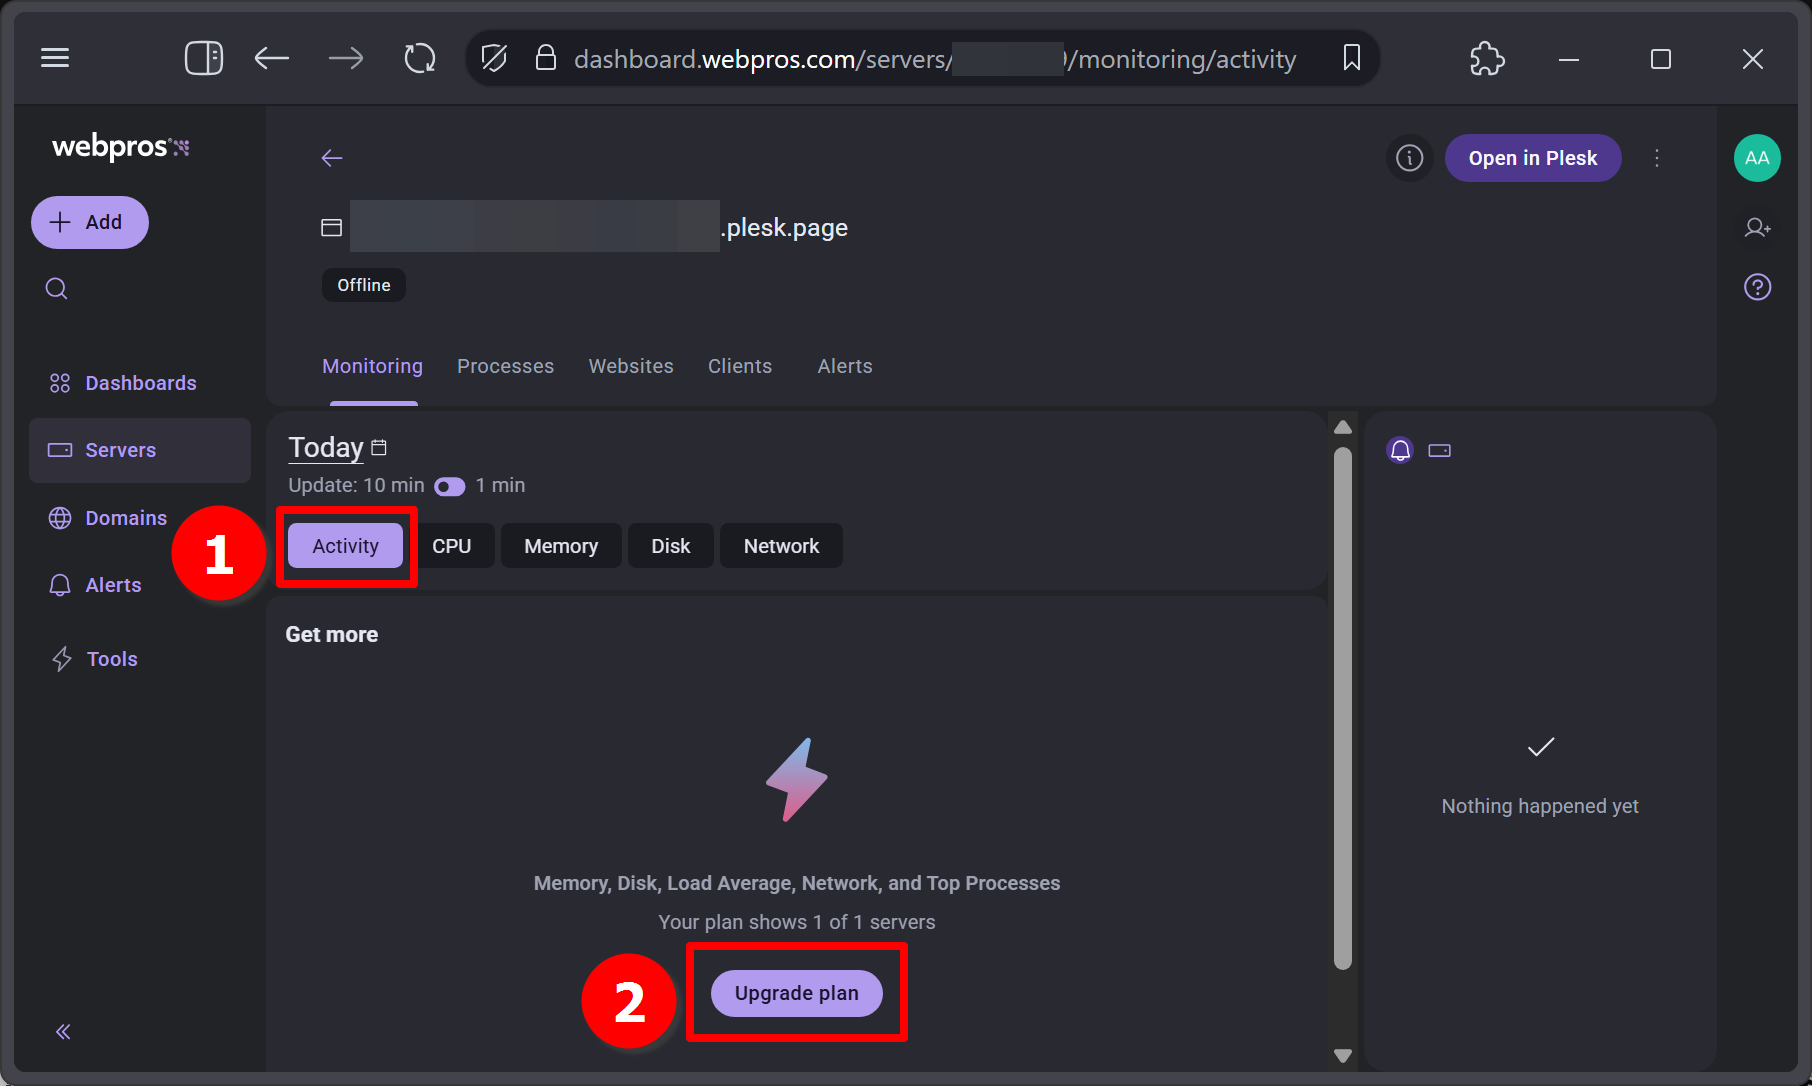Click the scrollbar down arrow

(x=1343, y=1055)
